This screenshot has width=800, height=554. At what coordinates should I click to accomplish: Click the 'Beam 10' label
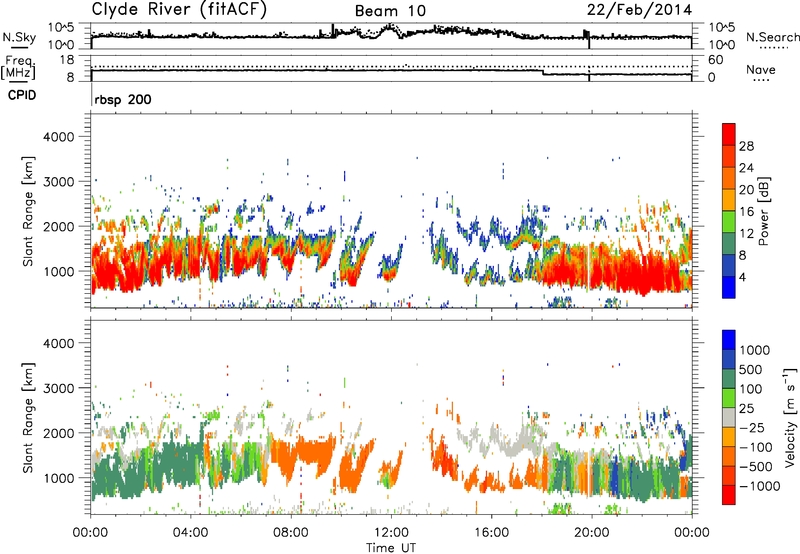tap(390, 11)
